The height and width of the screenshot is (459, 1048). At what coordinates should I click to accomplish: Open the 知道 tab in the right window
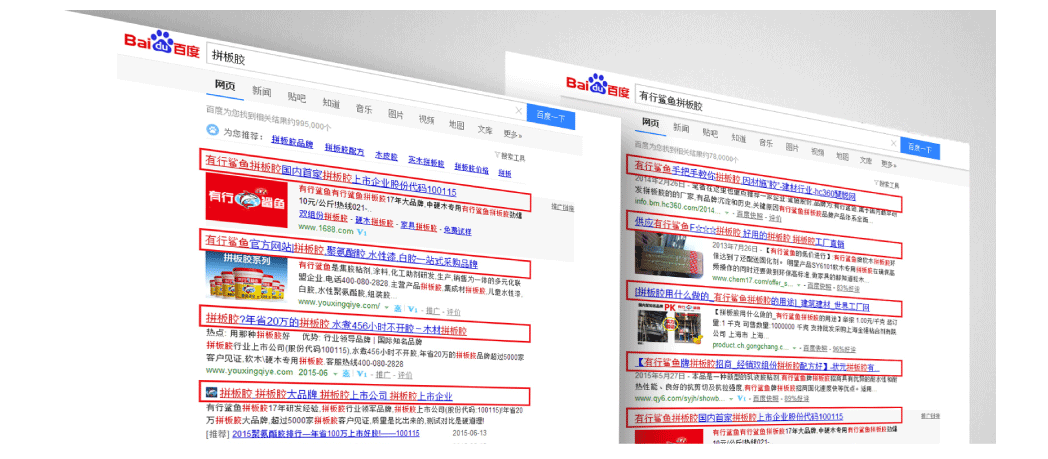tap(739, 137)
